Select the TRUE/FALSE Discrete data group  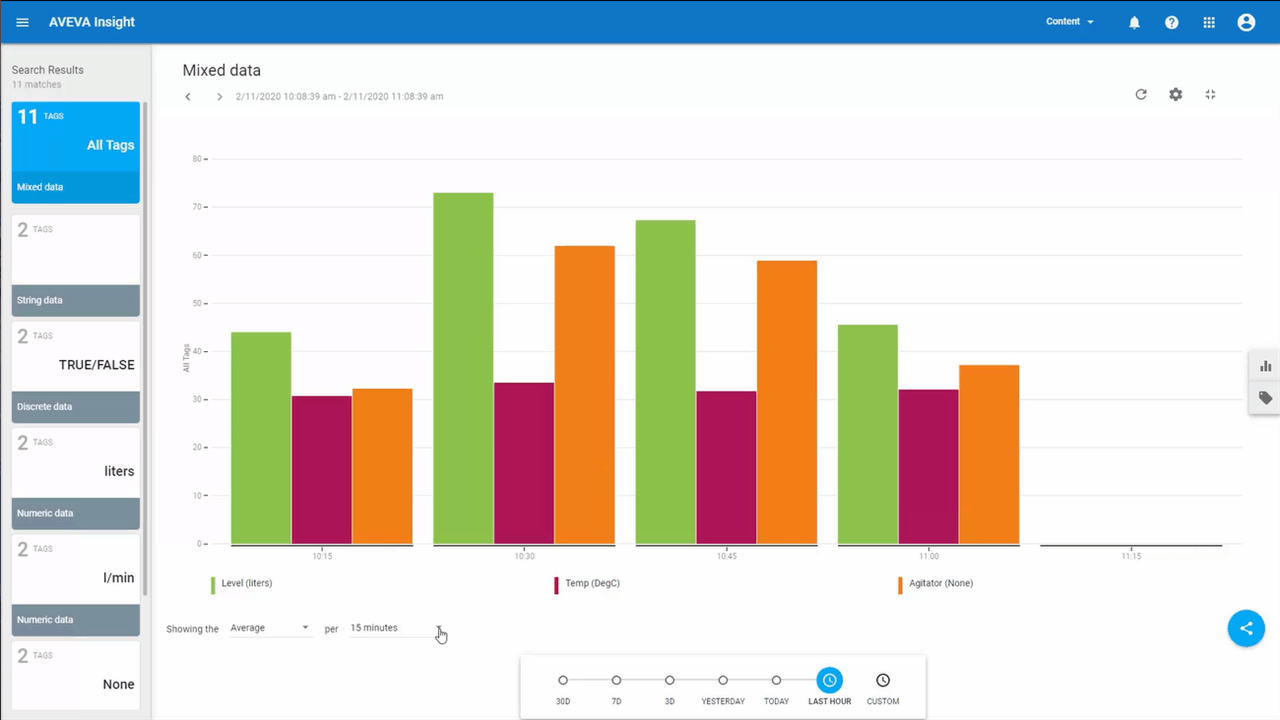[75, 370]
